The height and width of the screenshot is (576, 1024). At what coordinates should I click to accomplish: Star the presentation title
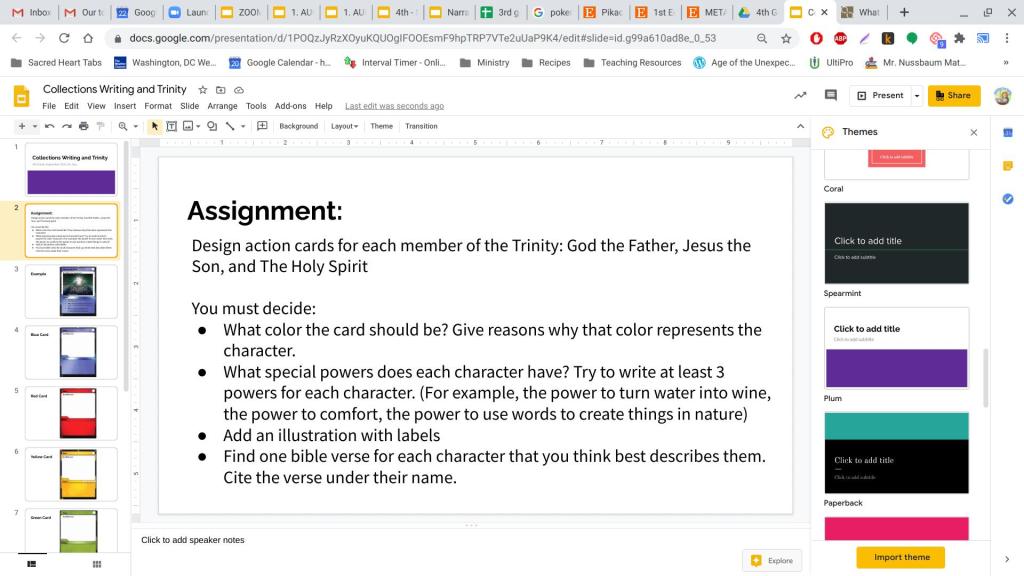click(204, 90)
